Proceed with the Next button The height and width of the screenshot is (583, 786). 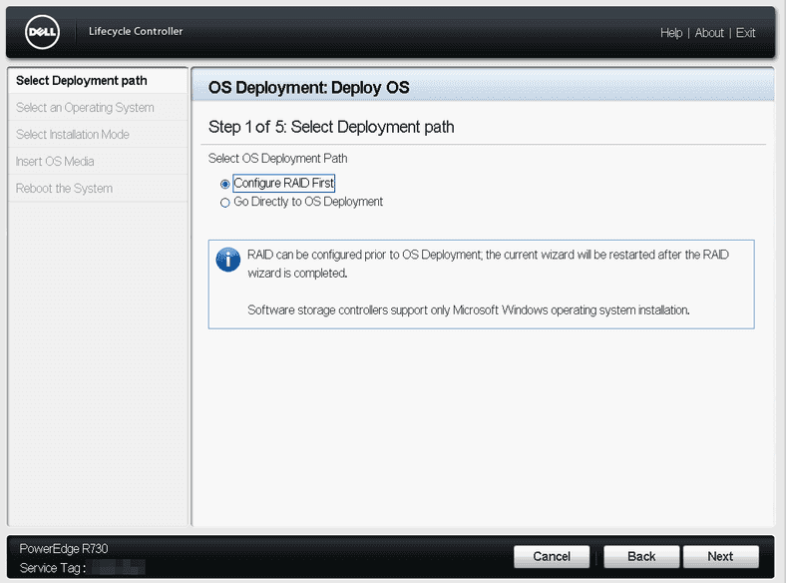pos(720,557)
